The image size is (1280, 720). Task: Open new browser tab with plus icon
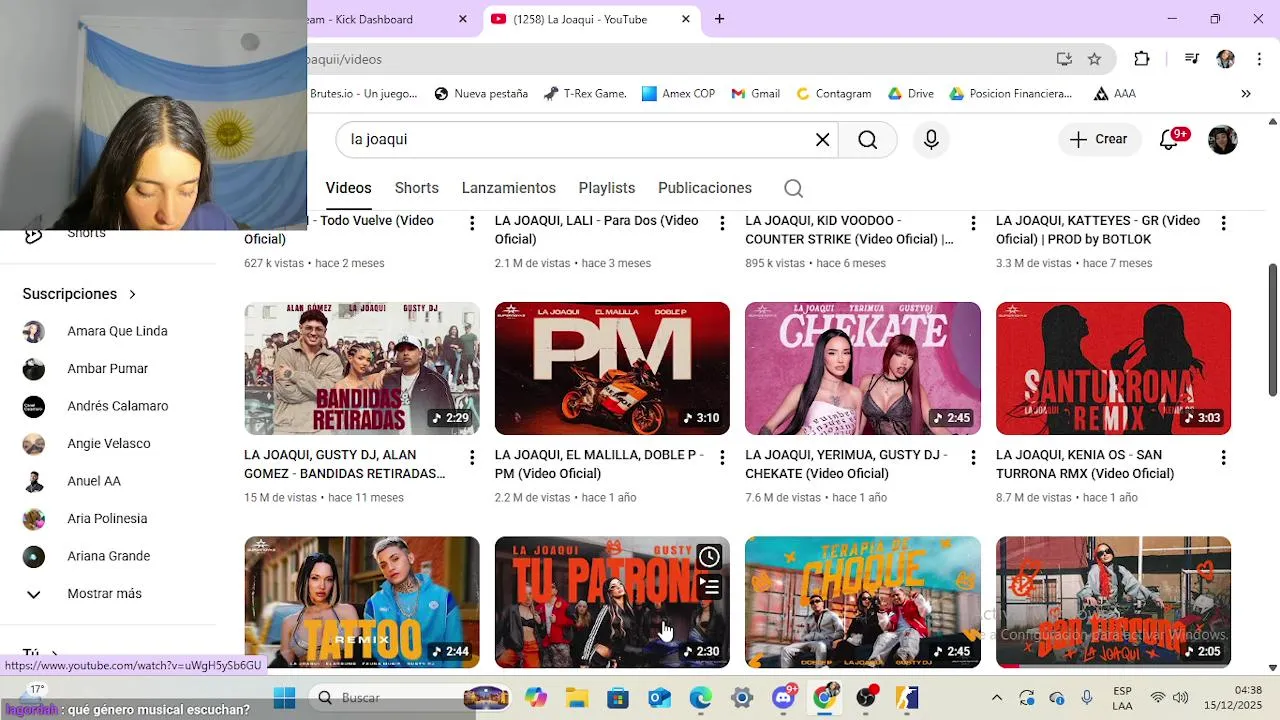click(x=719, y=19)
